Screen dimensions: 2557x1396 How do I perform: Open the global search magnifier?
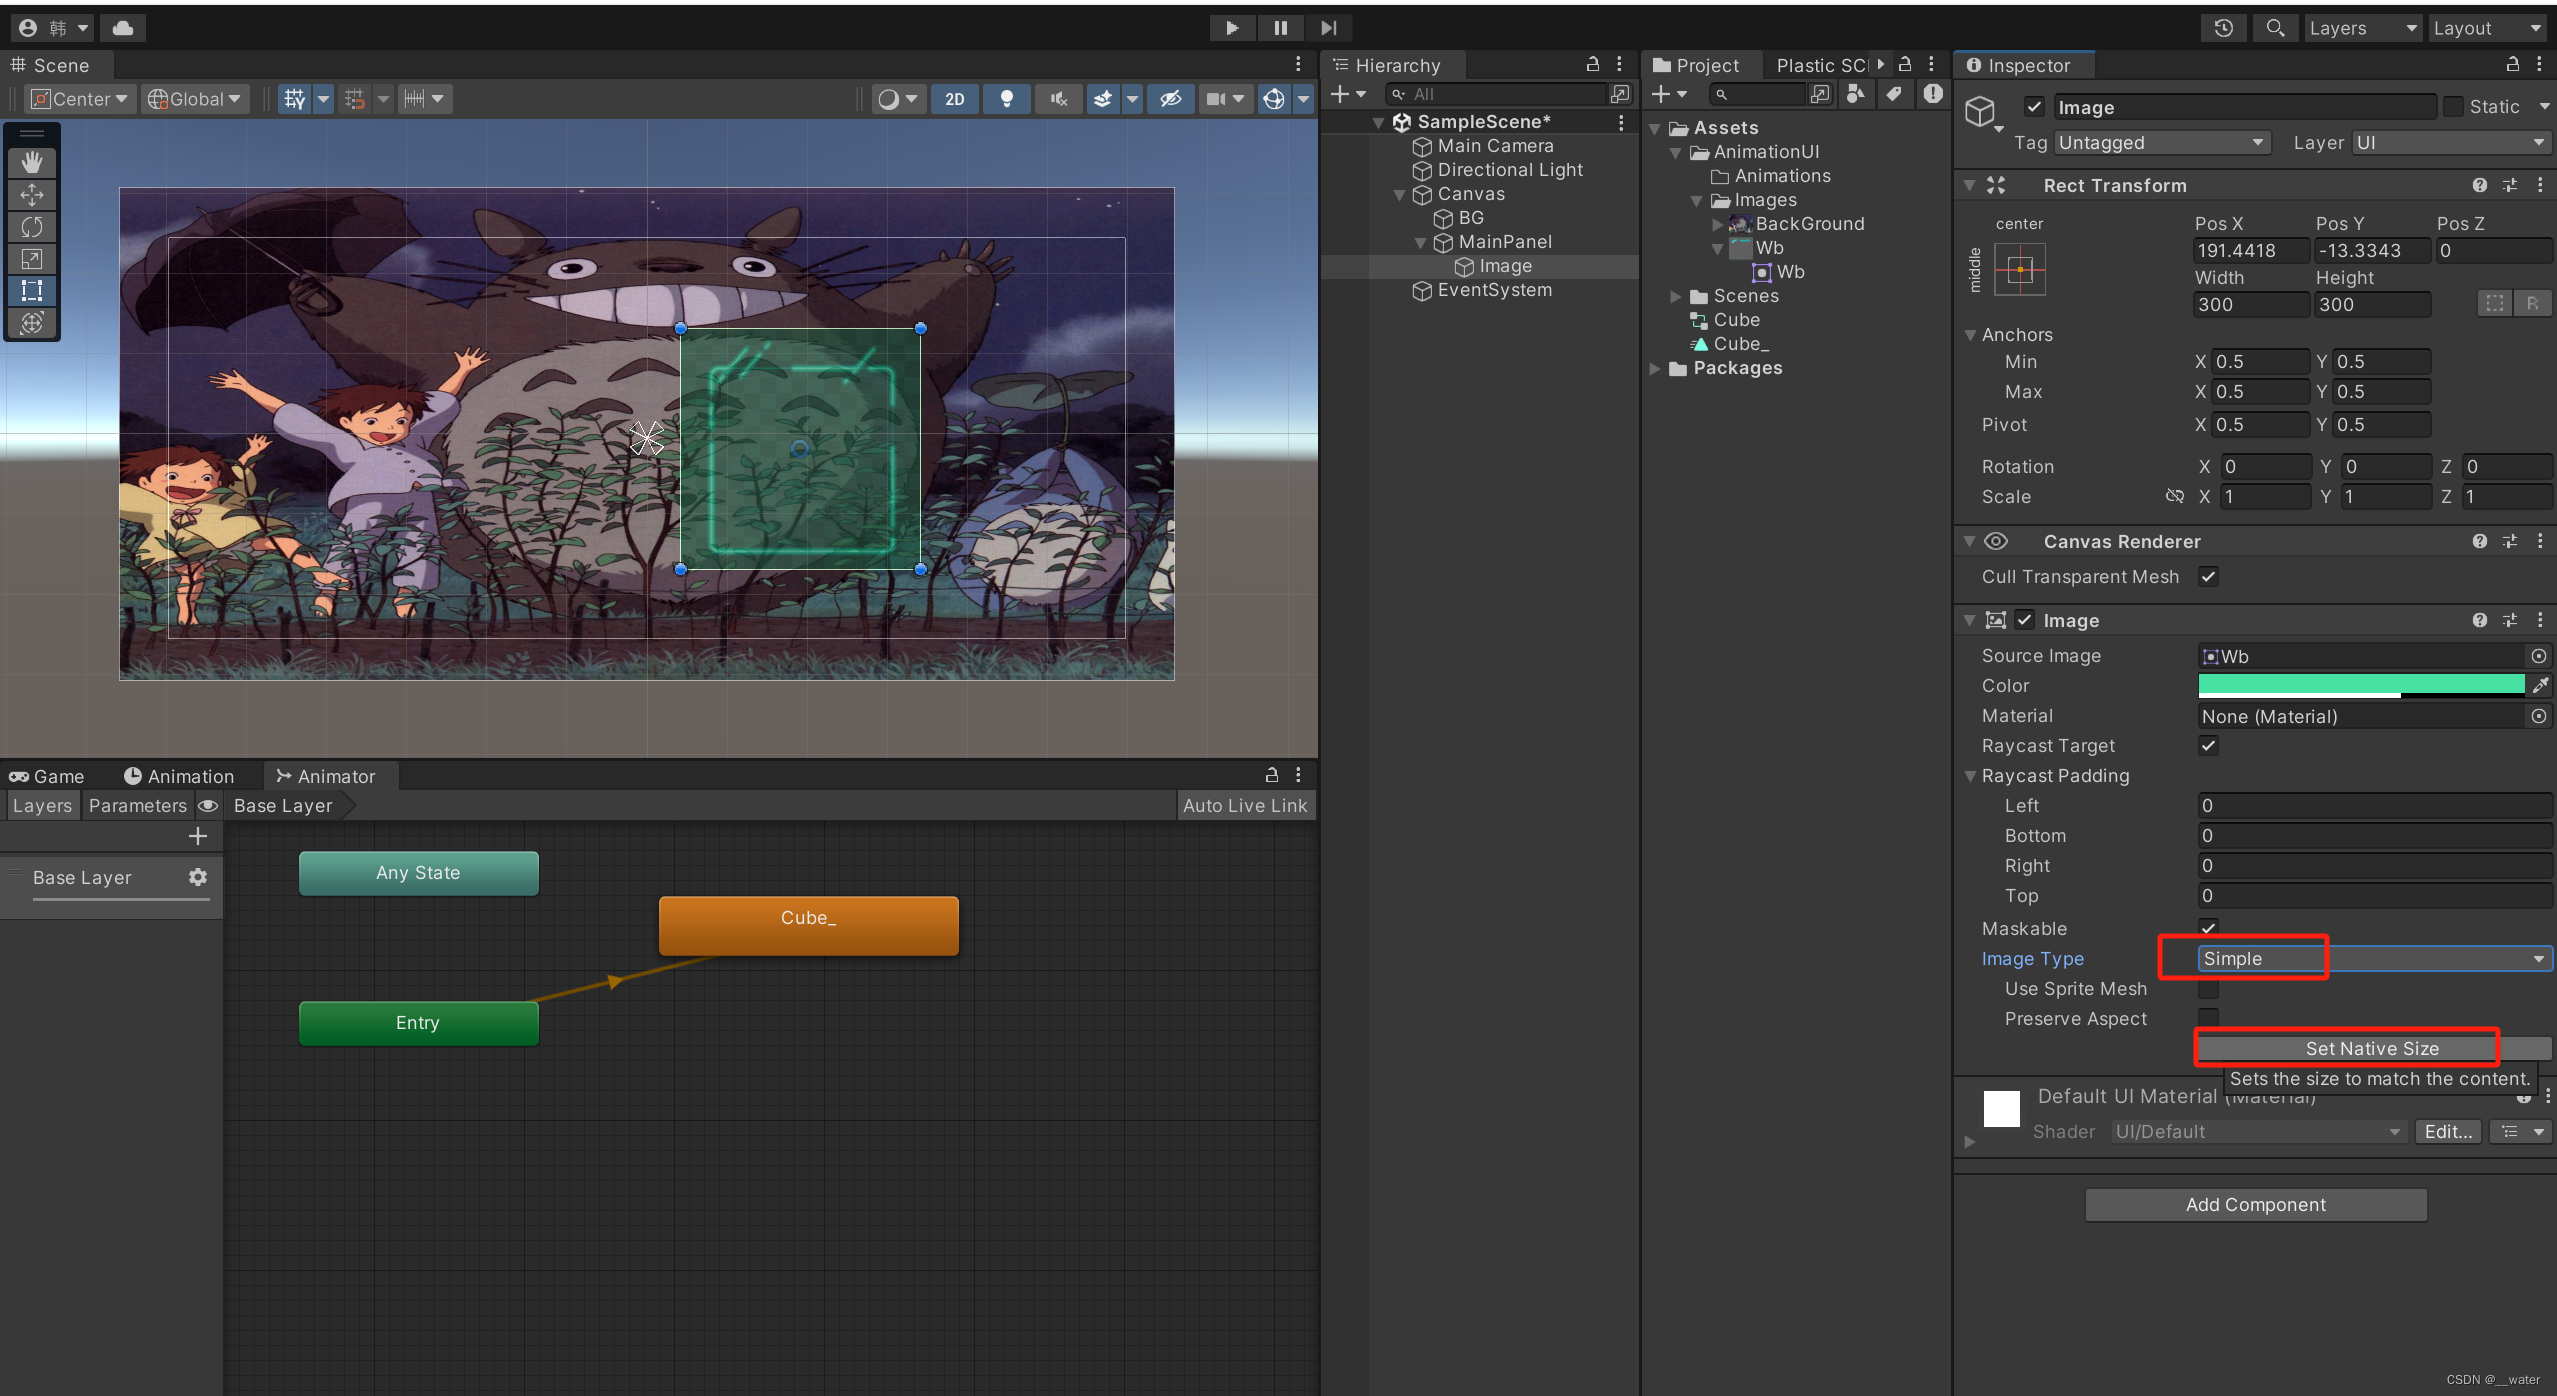[2275, 28]
